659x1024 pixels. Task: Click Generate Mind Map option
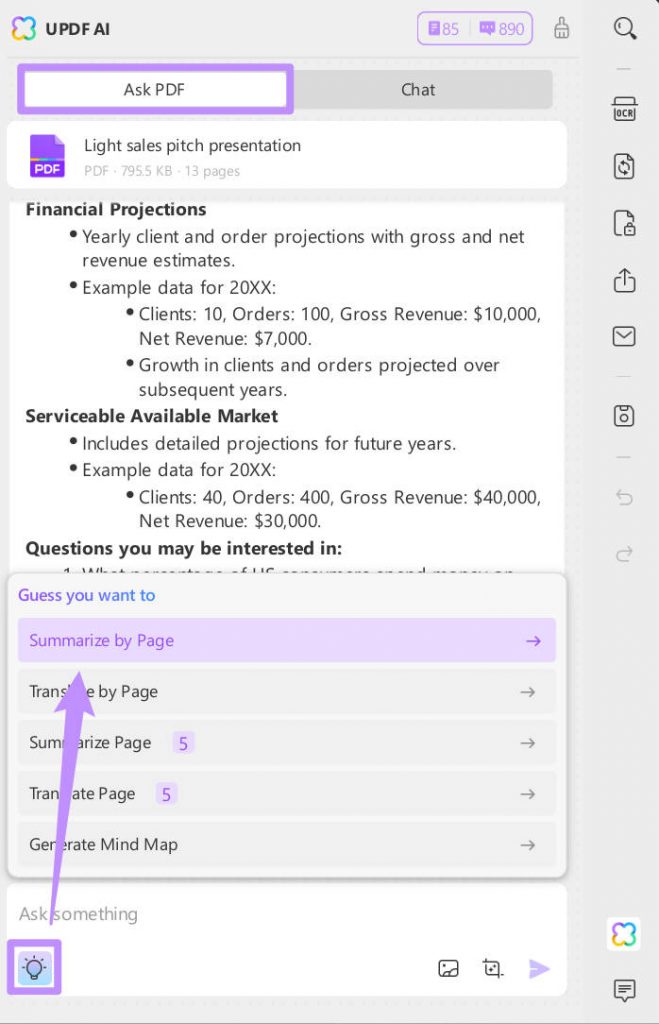coord(286,845)
